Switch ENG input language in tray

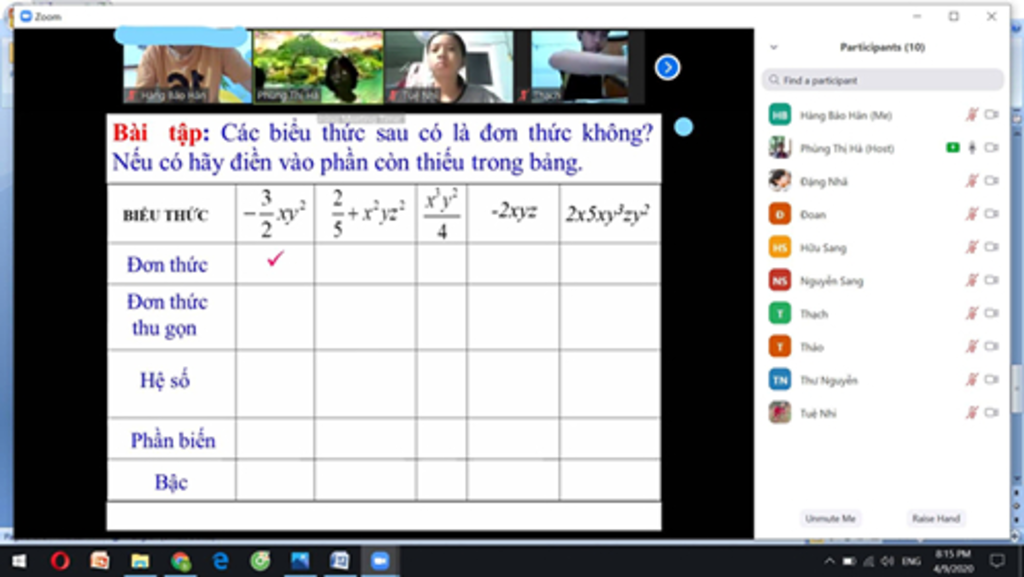point(912,561)
